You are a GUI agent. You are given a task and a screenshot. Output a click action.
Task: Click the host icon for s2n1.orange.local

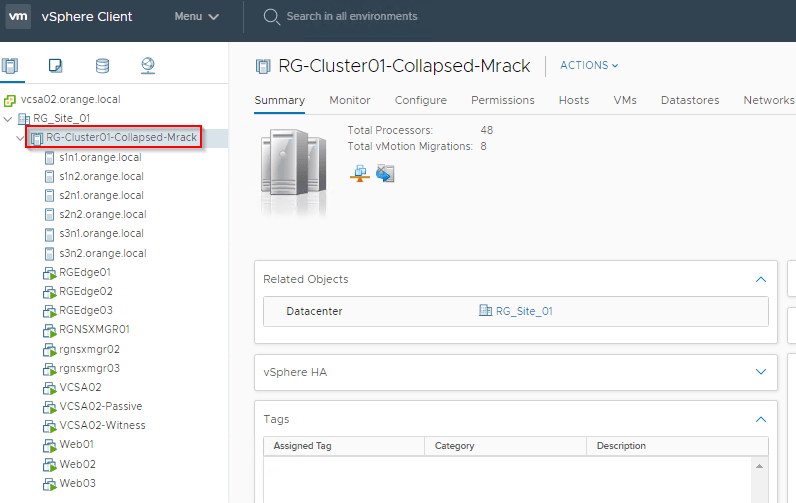click(x=49, y=195)
